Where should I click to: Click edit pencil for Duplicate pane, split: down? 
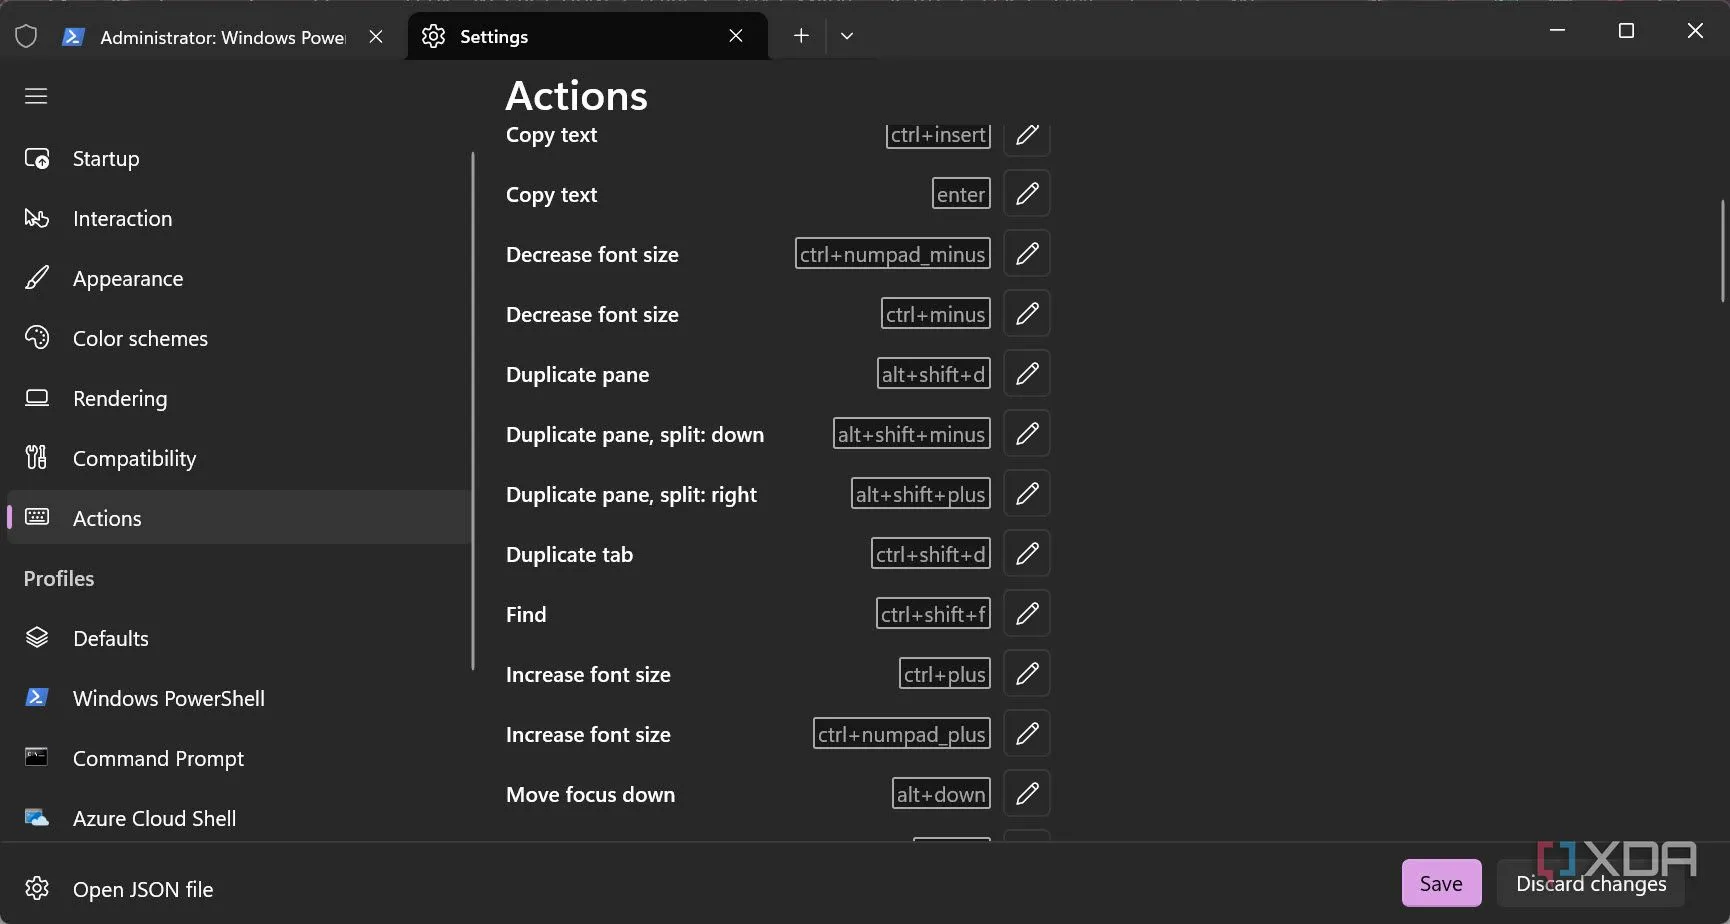pyautogui.click(x=1026, y=434)
